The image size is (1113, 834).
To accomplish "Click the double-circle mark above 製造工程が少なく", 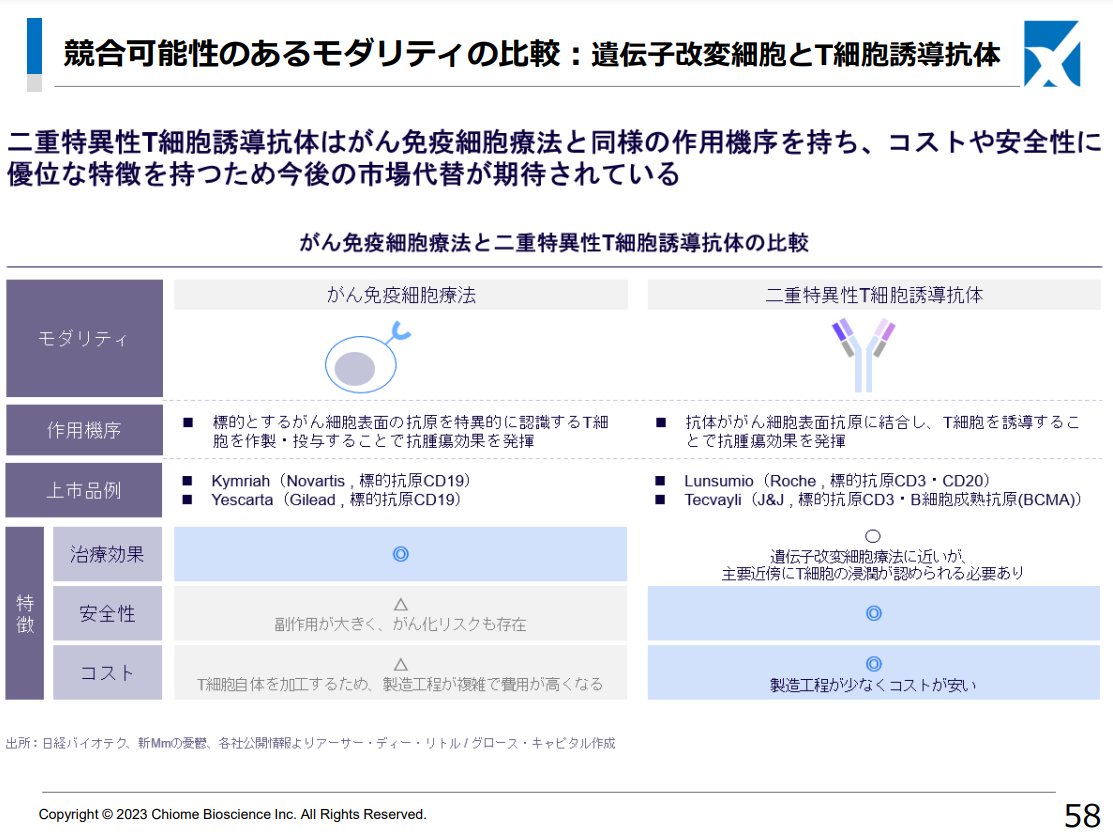I will click(x=874, y=664).
